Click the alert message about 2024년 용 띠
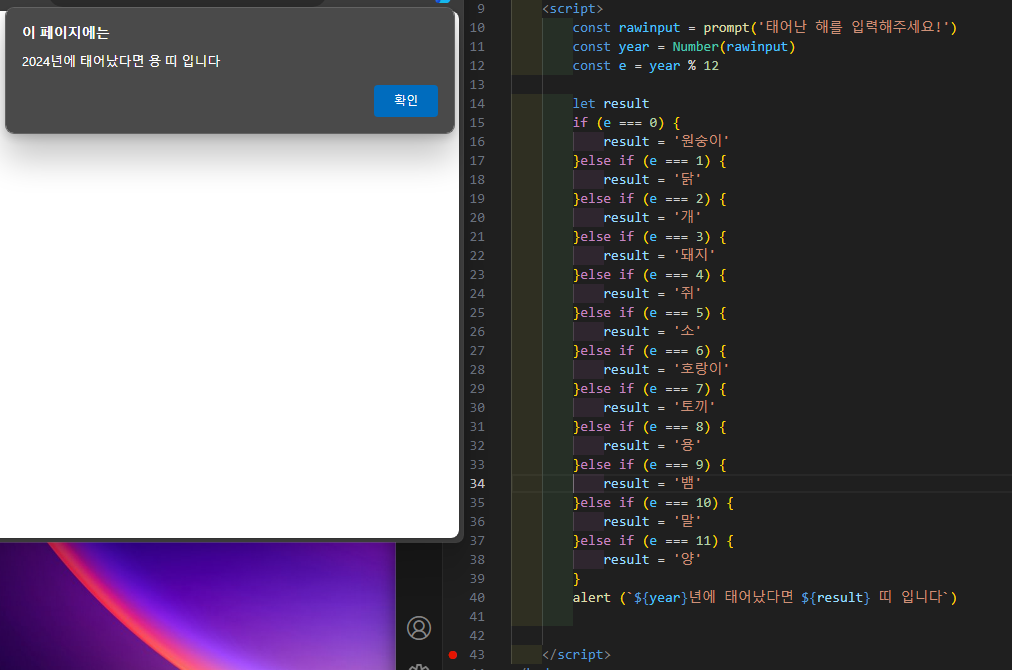The height and width of the screenshot is (670, 1012). click(x=121, y=61)
